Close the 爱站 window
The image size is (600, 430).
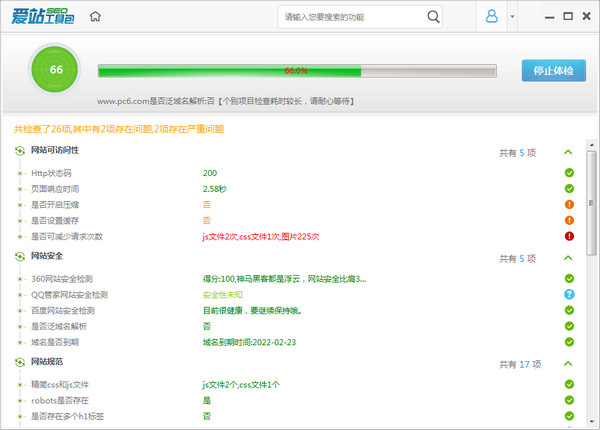[x=586, y=16]
